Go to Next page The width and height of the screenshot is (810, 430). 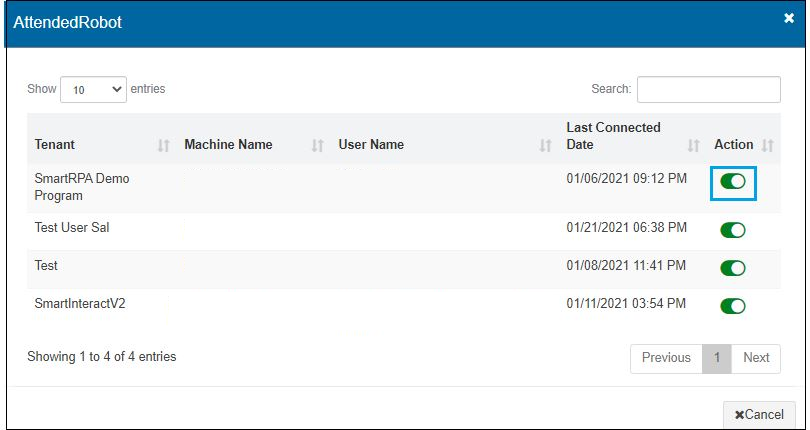pyautogui.click(x=756, y=358)
